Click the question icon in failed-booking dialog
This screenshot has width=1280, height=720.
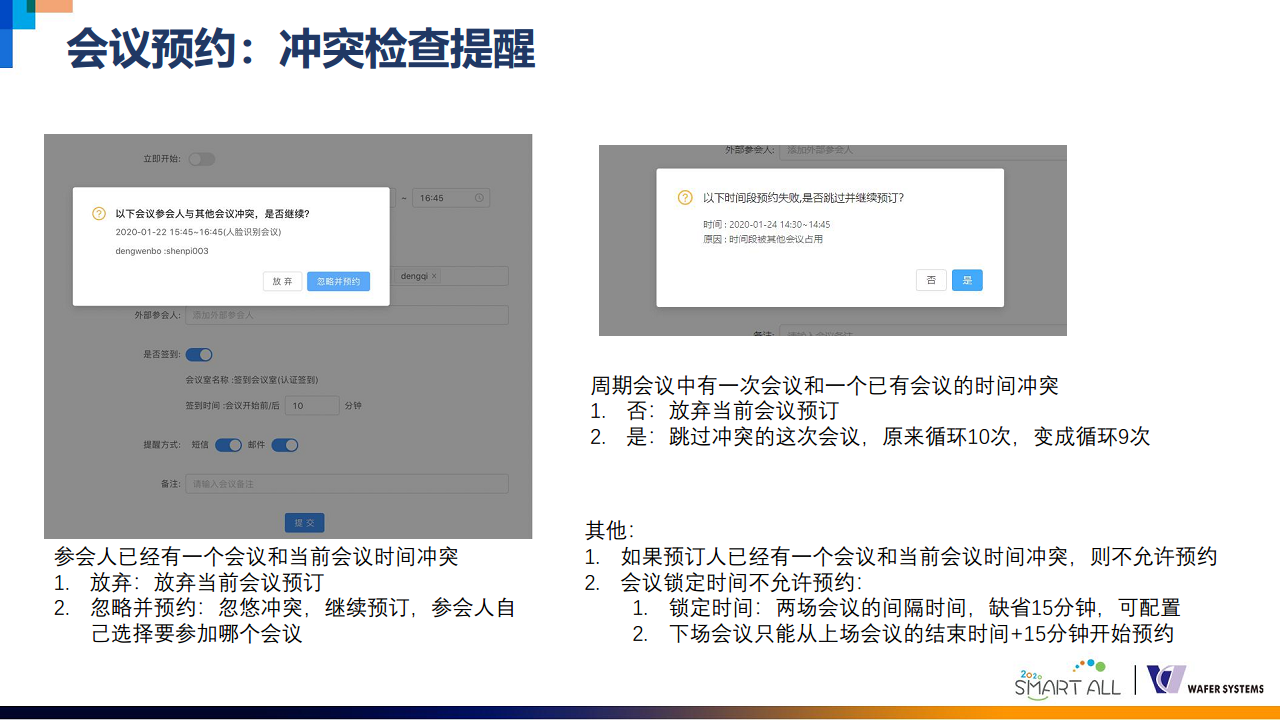click(685, 198)
